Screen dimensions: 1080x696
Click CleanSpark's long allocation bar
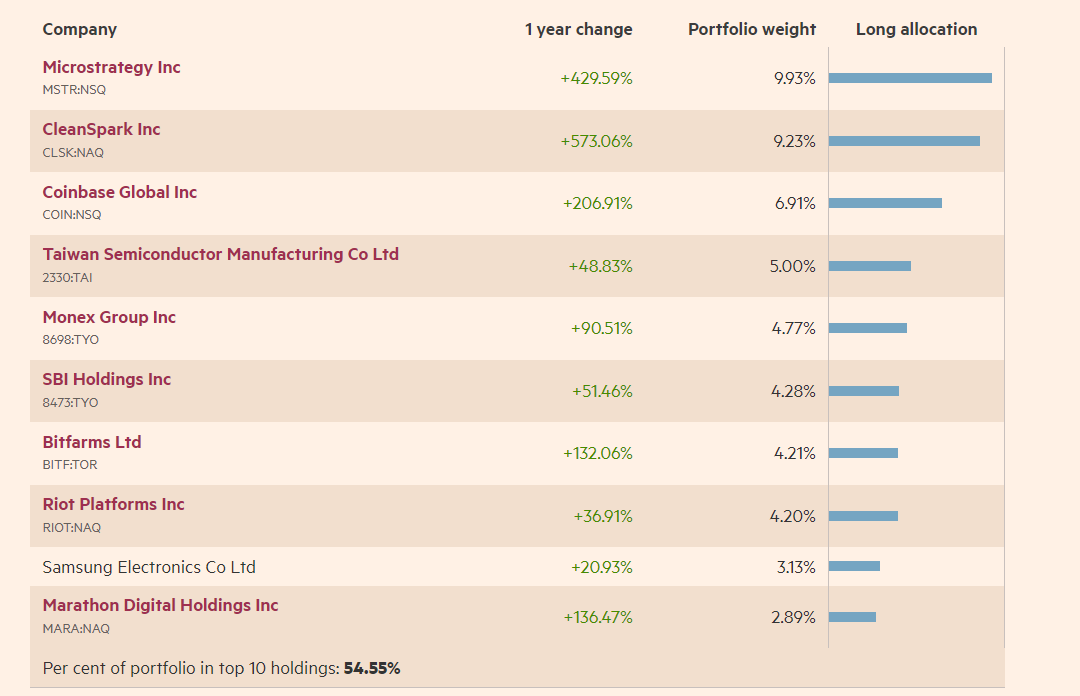coord(904,141)
